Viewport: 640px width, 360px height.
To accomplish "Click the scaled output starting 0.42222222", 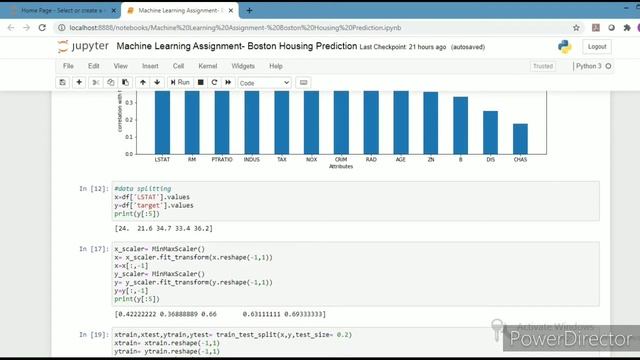I will (220, 314).
